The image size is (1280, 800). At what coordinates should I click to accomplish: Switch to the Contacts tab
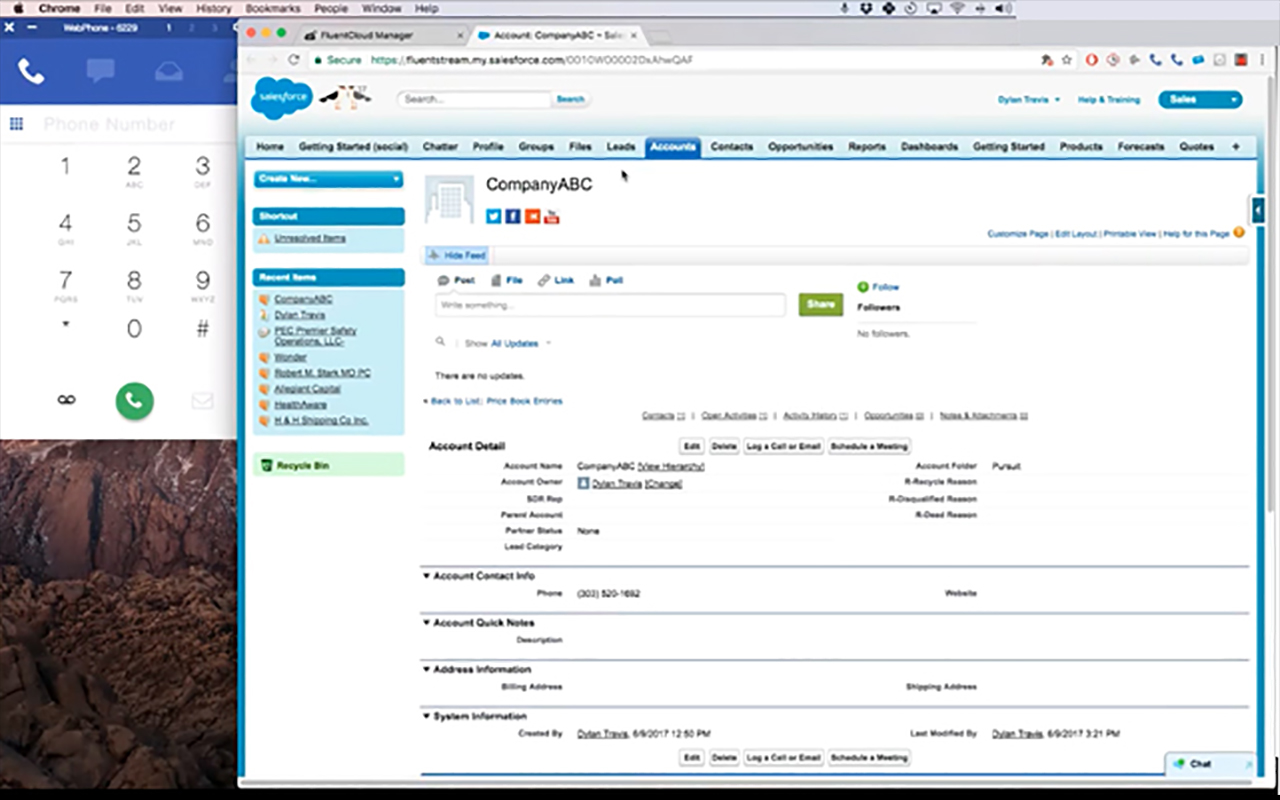click(x=732, y=146)
